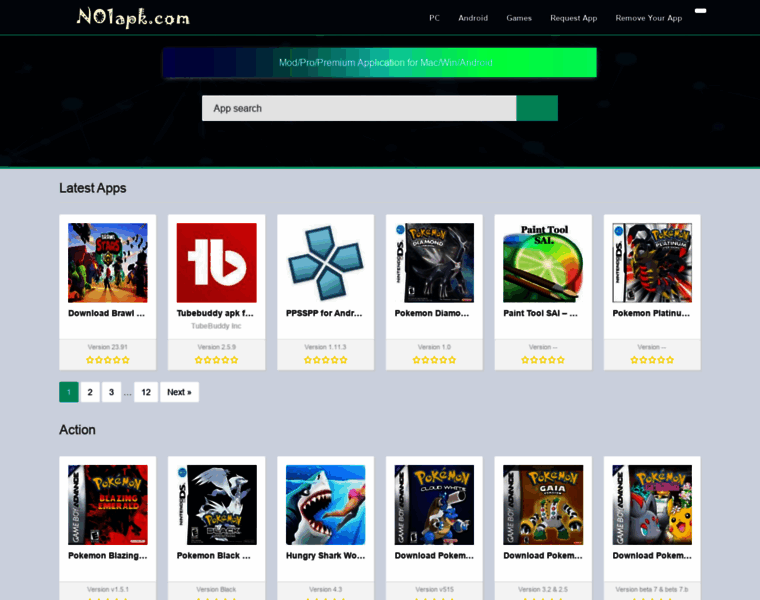
Task: Click the Download Brawl title link
Action: pos(107,313)
